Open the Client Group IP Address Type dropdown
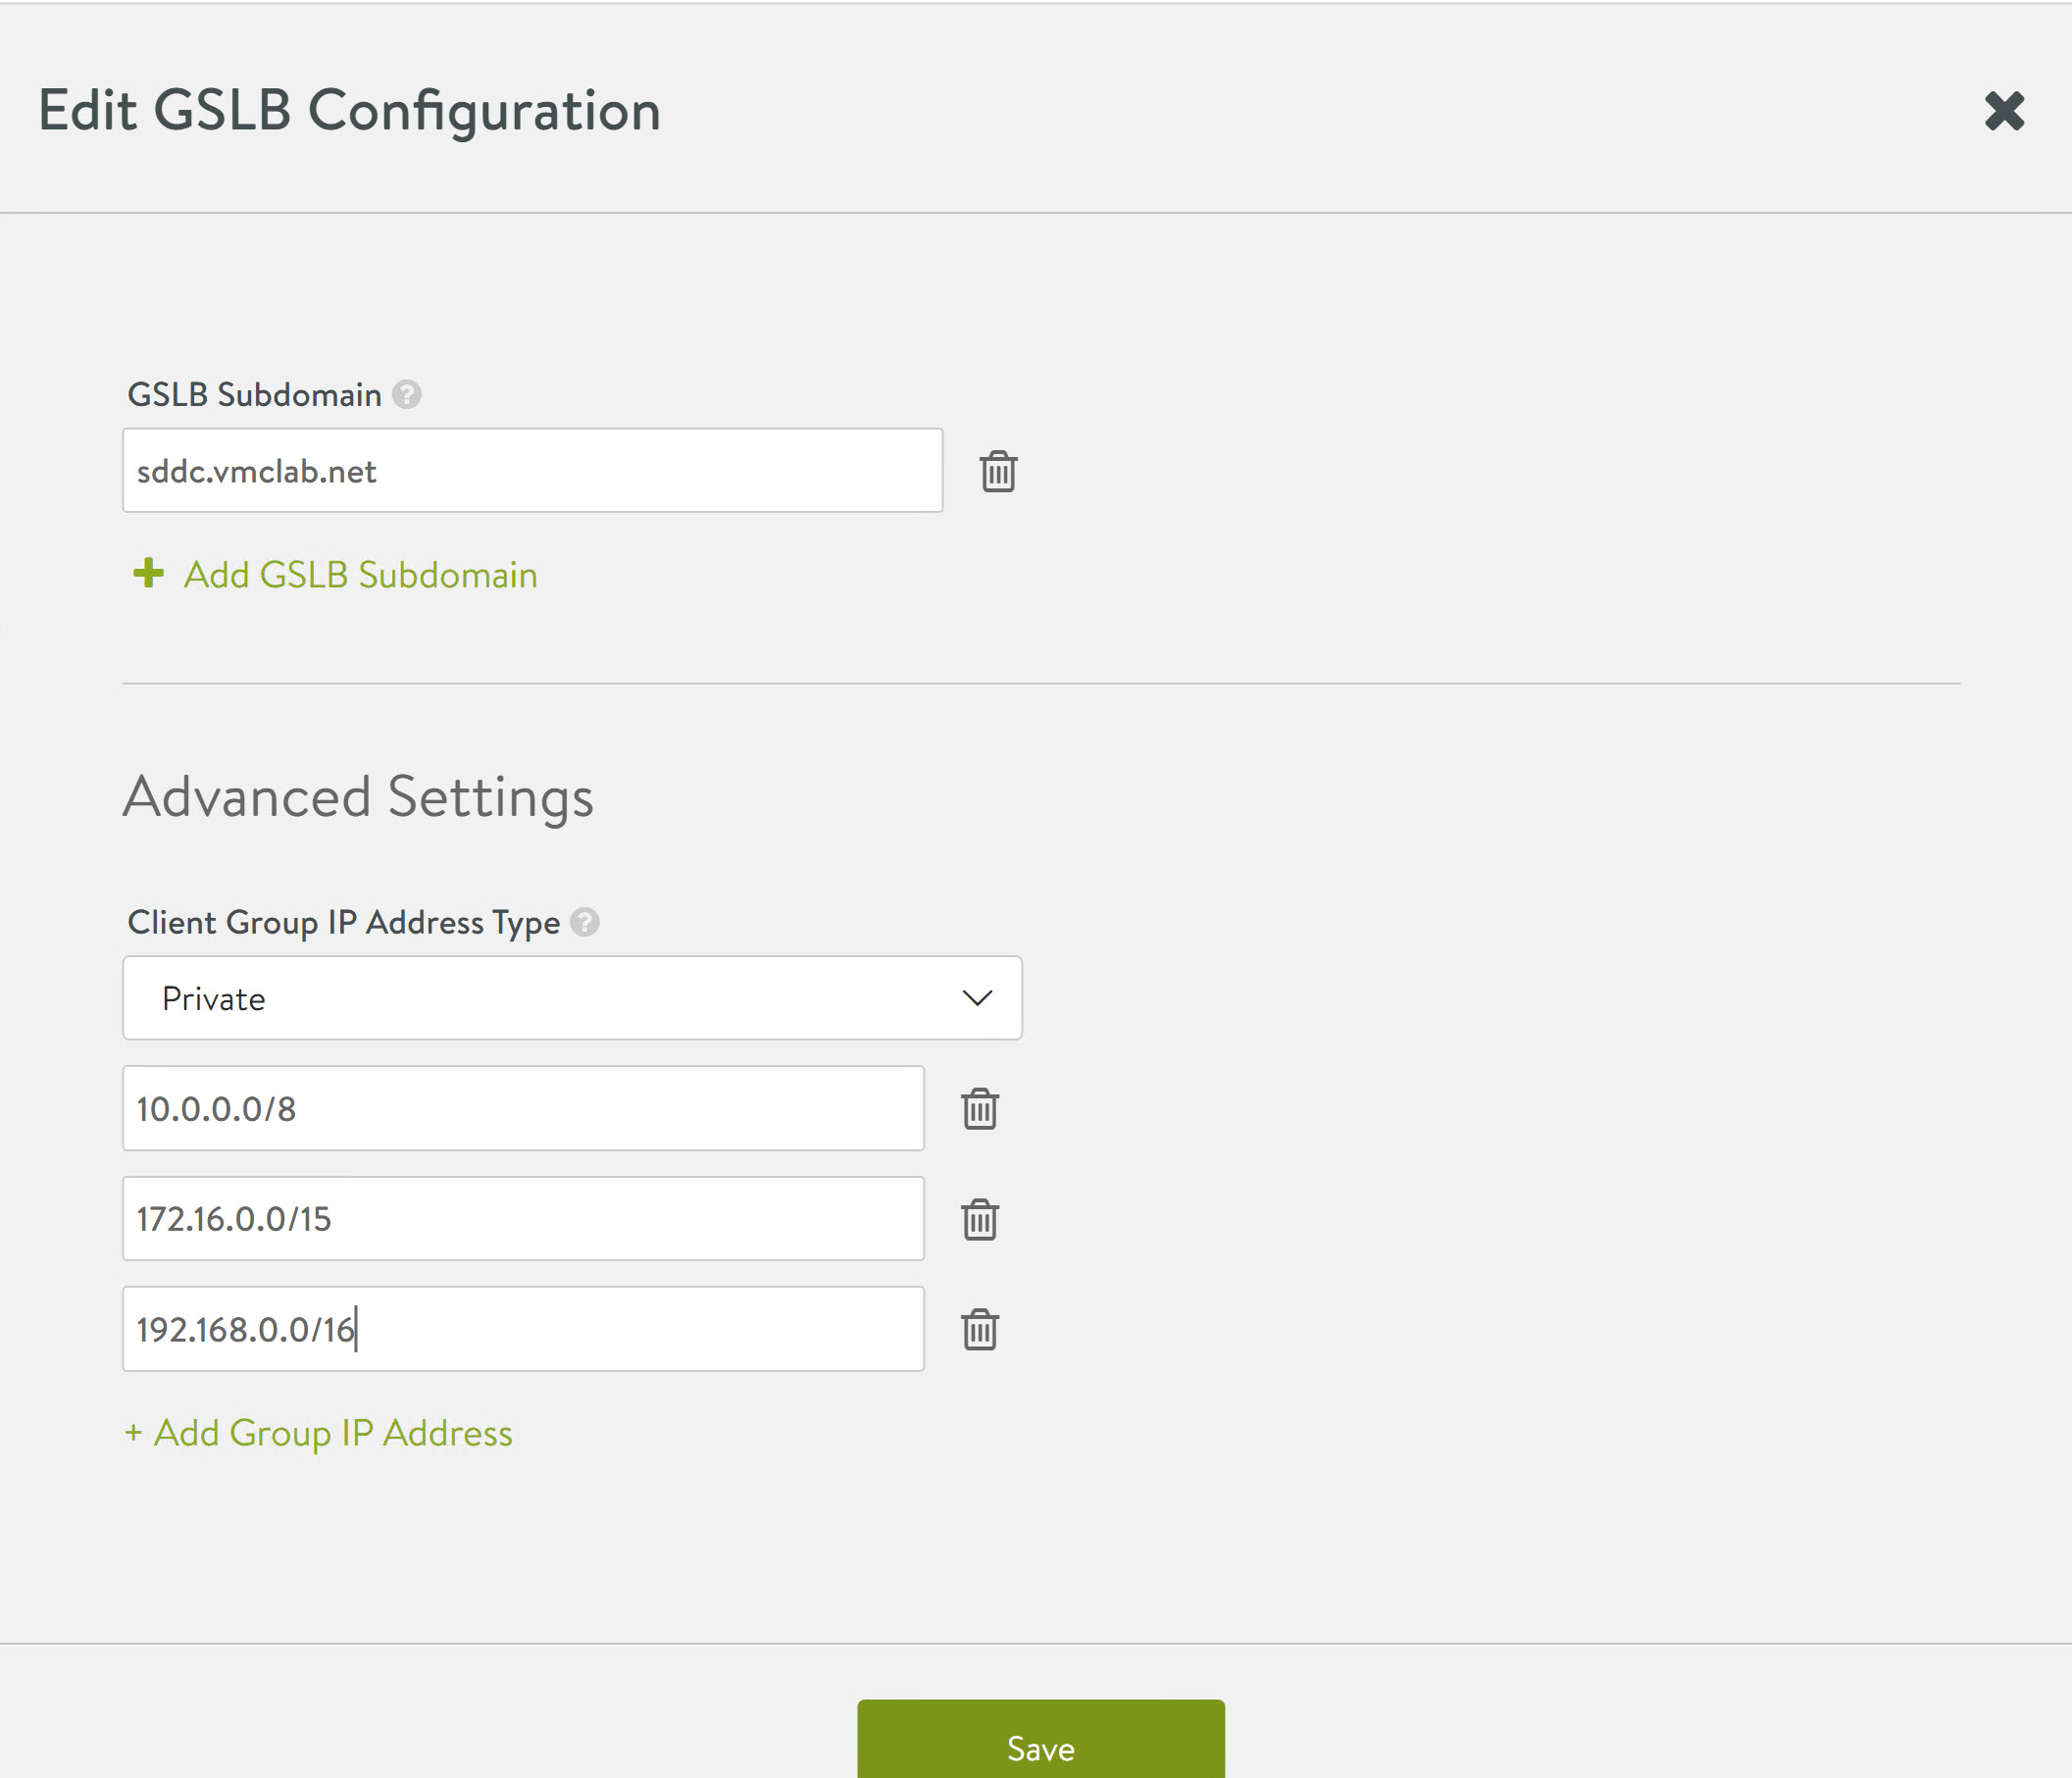 click(x=571, y=998)
